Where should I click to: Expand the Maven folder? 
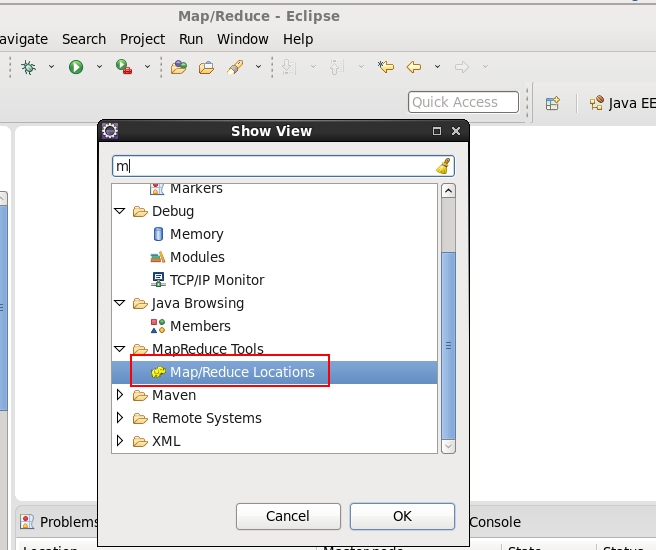(x=120, y=395)
